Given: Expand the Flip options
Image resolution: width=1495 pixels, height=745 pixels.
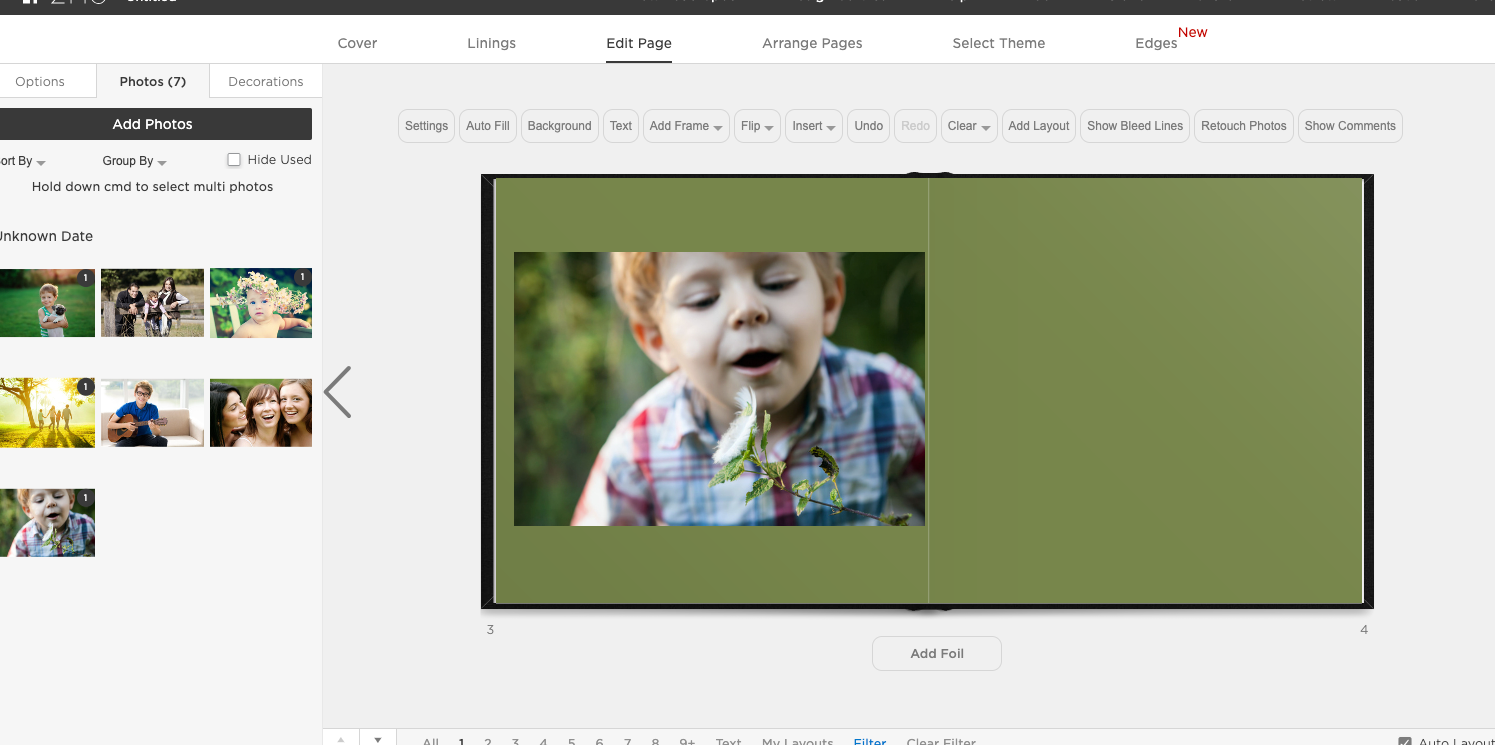Looking at the screenshot, I should pyautogui.click(x=757, y=126).
